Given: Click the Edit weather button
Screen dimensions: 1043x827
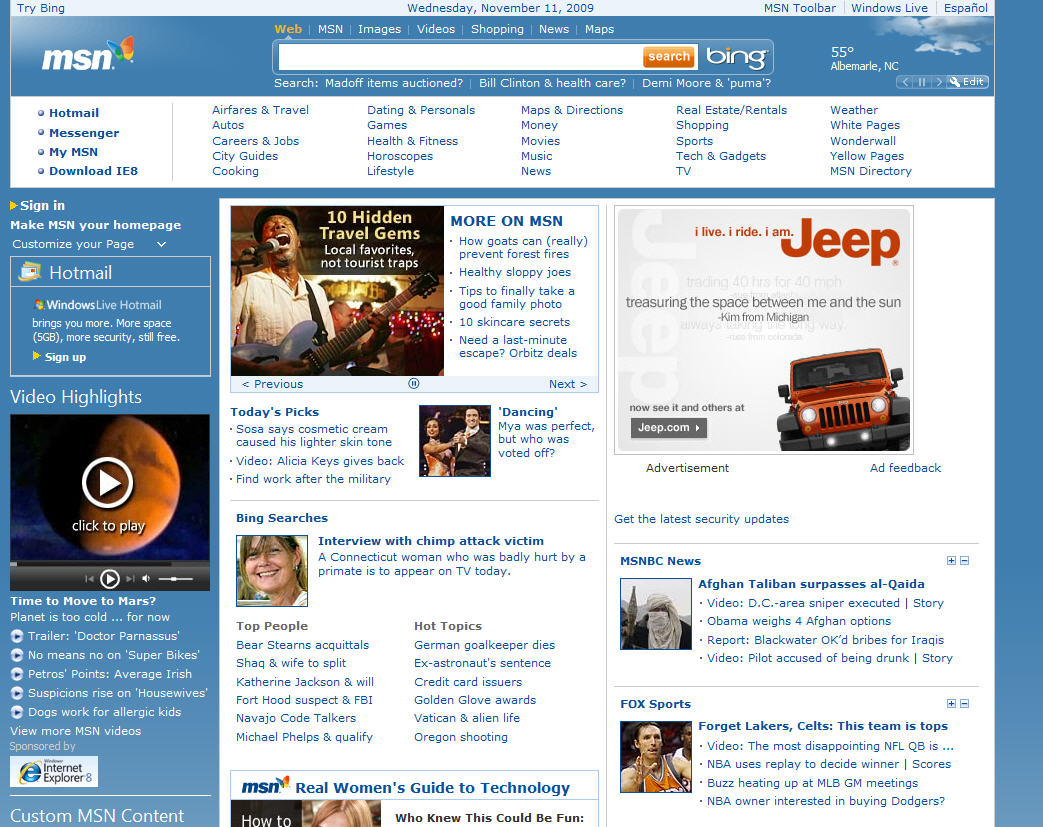Looking at the screenshot, I should click(968, 82).
